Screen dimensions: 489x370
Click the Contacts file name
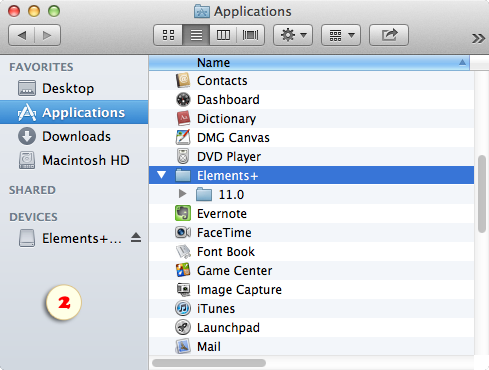click(x=222, y=81)
